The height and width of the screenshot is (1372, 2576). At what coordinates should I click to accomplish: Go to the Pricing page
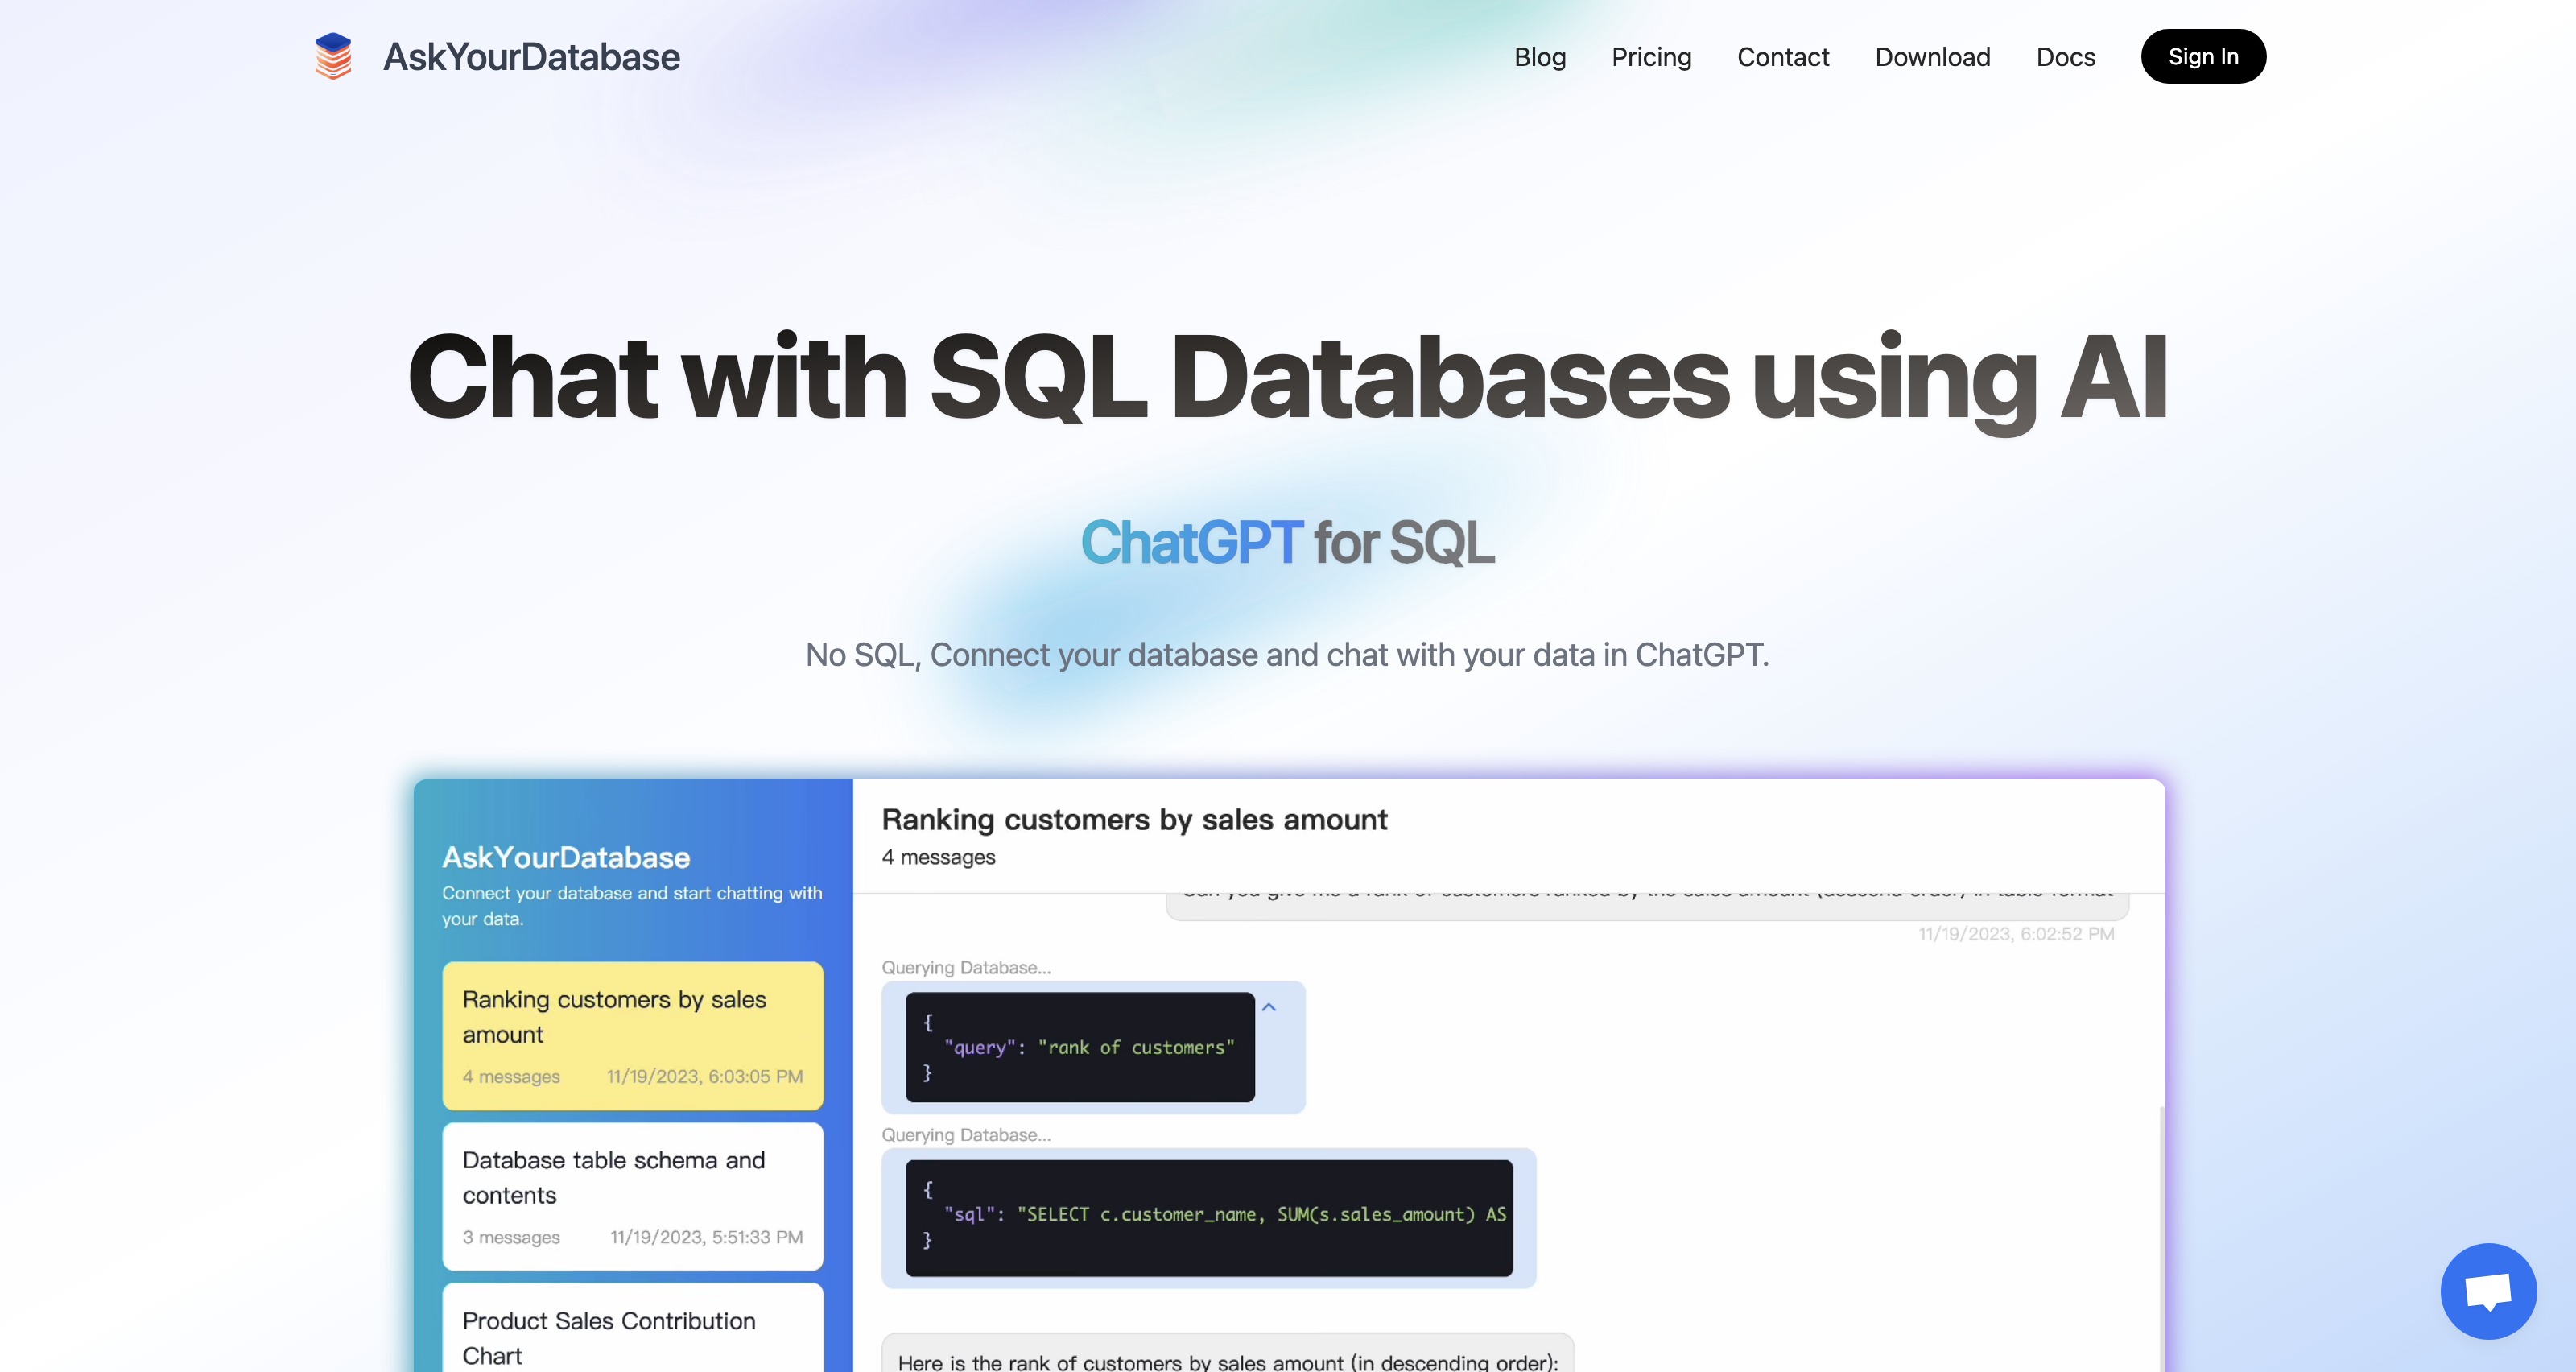1651,57
